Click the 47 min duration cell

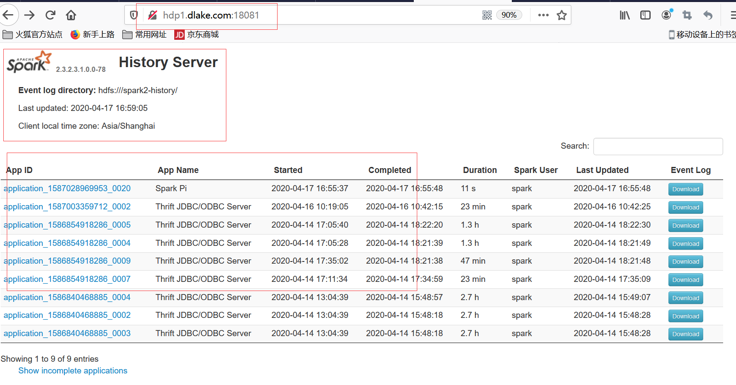(473, 261)
